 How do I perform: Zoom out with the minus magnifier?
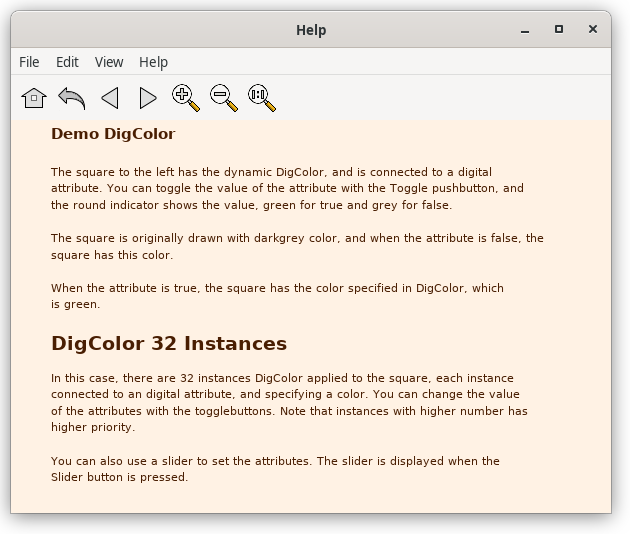[x=224, y=98]
